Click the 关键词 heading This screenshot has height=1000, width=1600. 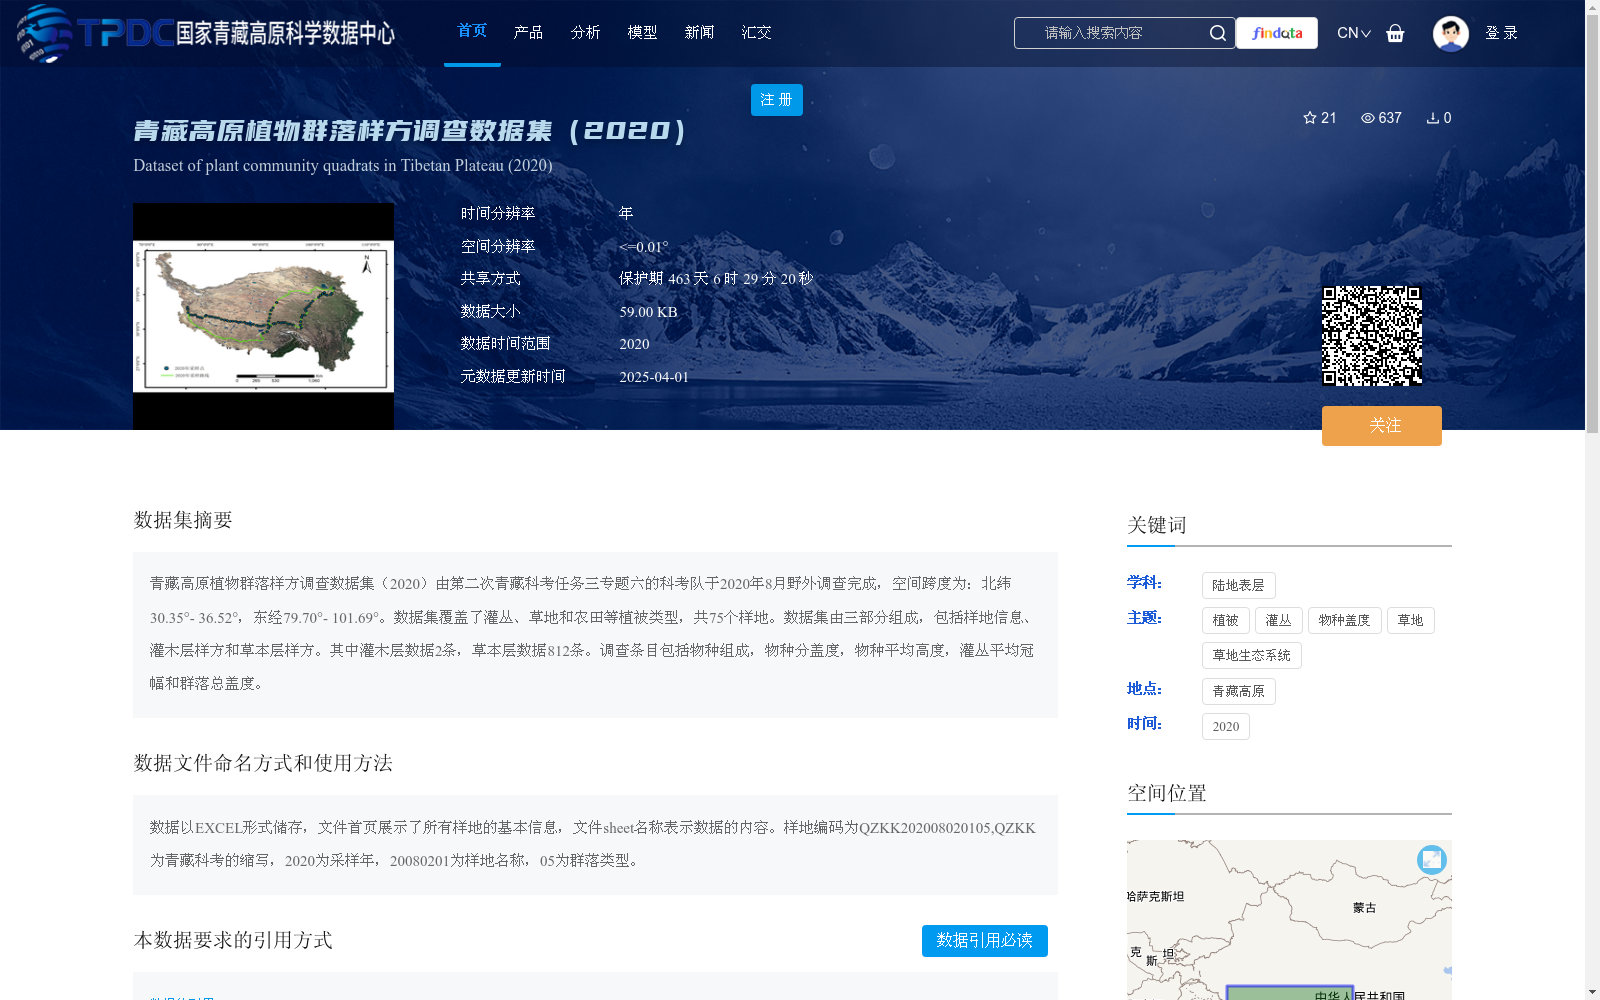[1157, 525]
